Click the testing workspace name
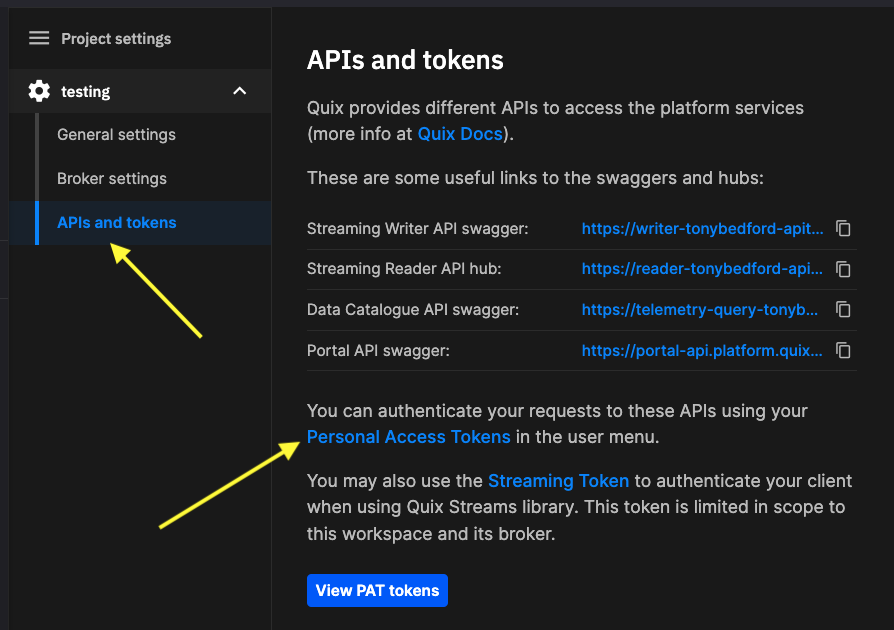894x630 pixels. [x=84, y=91]
